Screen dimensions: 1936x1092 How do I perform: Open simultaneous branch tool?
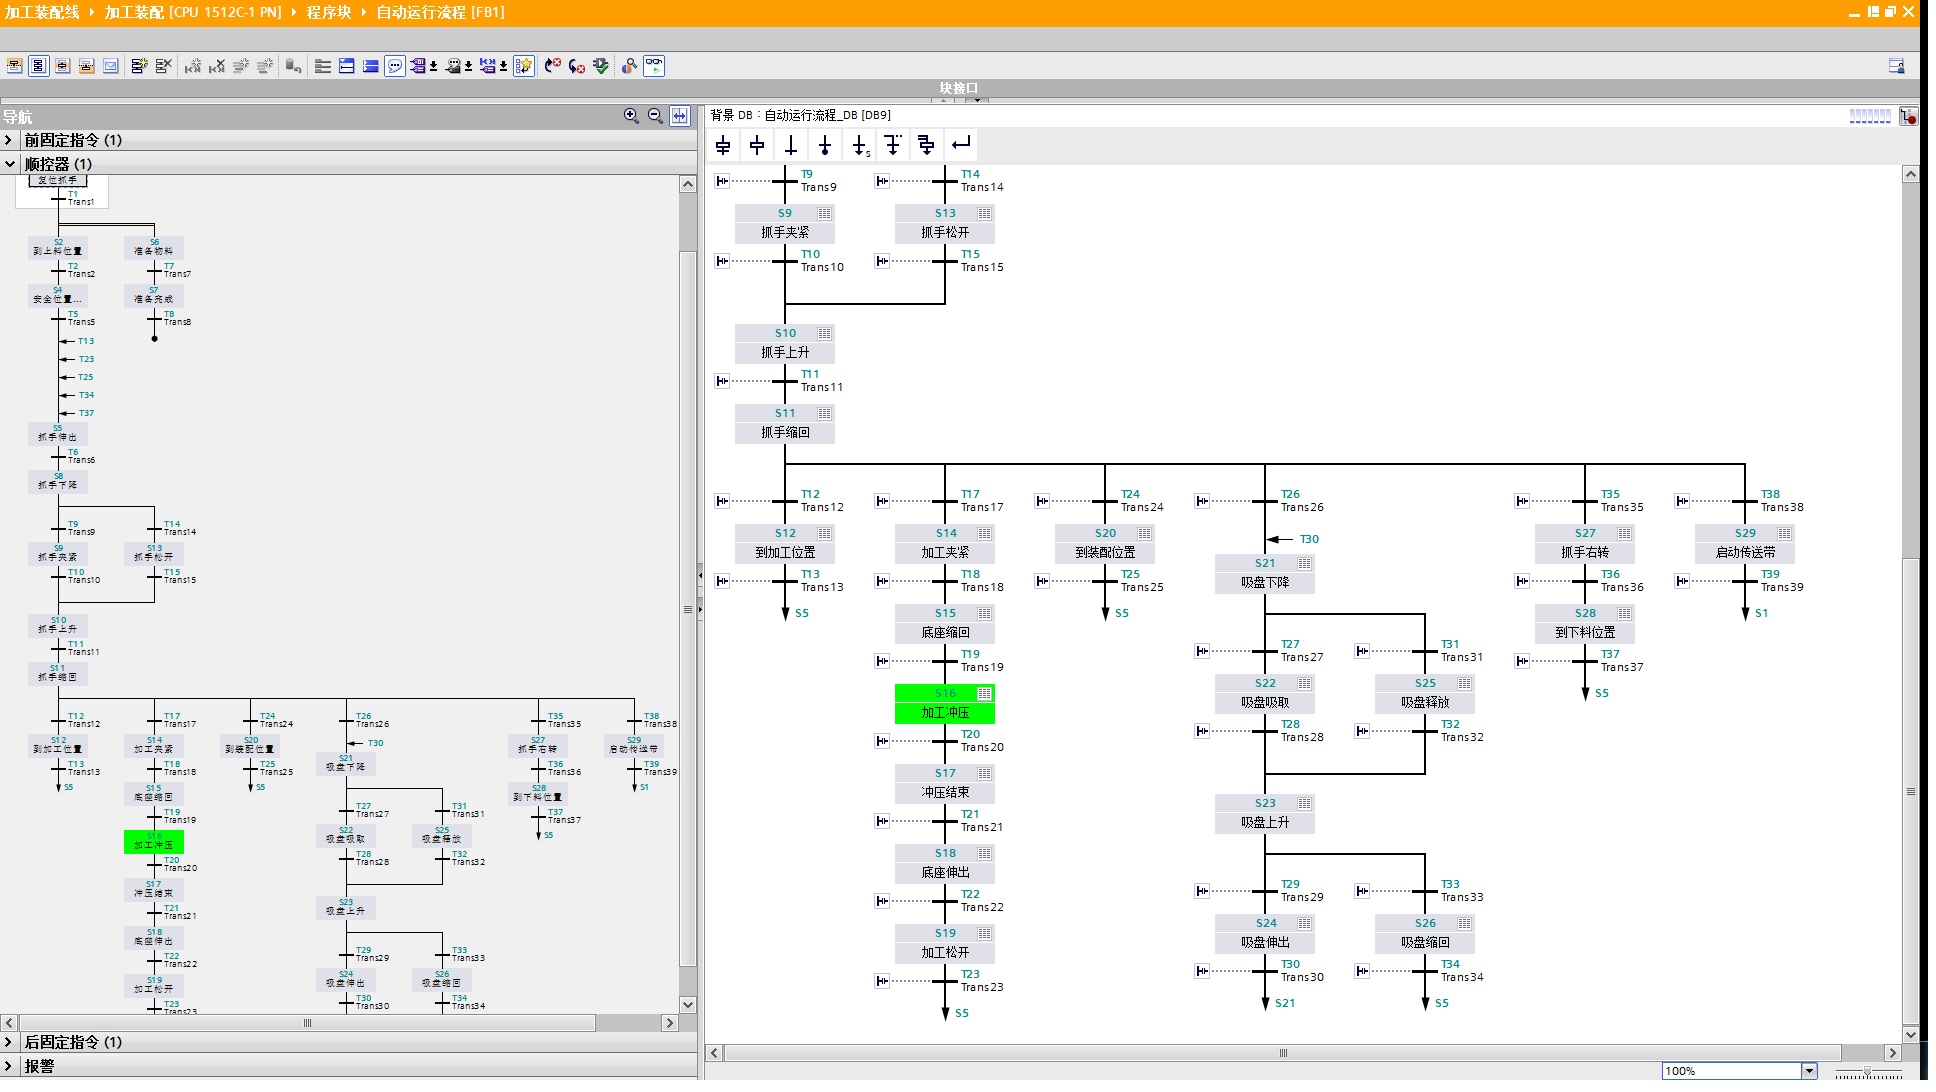(x=927, y=146)
